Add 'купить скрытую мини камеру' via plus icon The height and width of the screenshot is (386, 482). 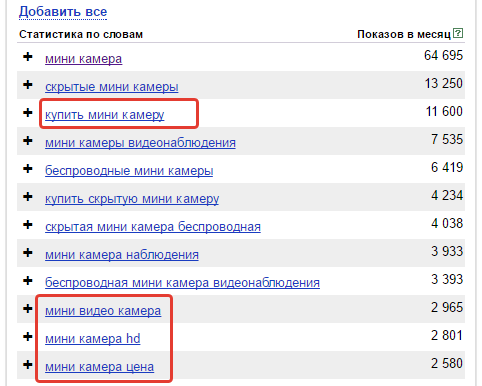[28, 197]
